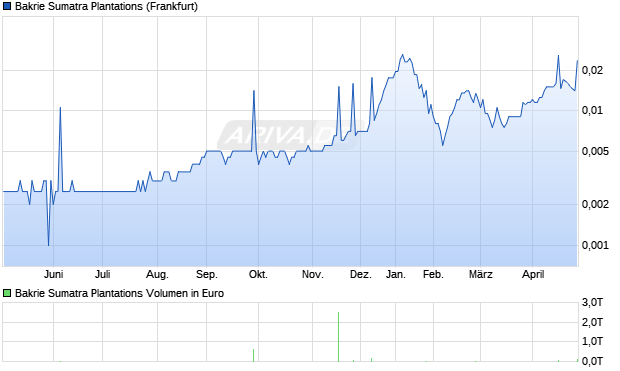Click the blue legend square for Bakrie Sumatra Plantations
Screen dimensions: 620x371
point(7,7)
